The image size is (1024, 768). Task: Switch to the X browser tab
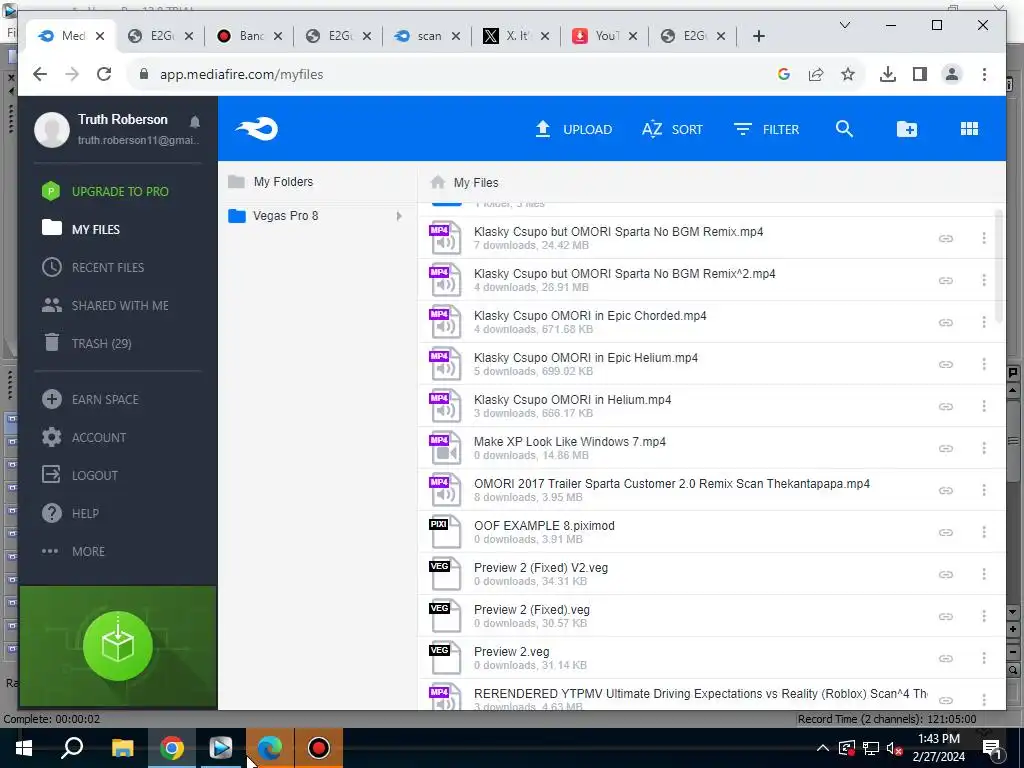click(516, 36)
